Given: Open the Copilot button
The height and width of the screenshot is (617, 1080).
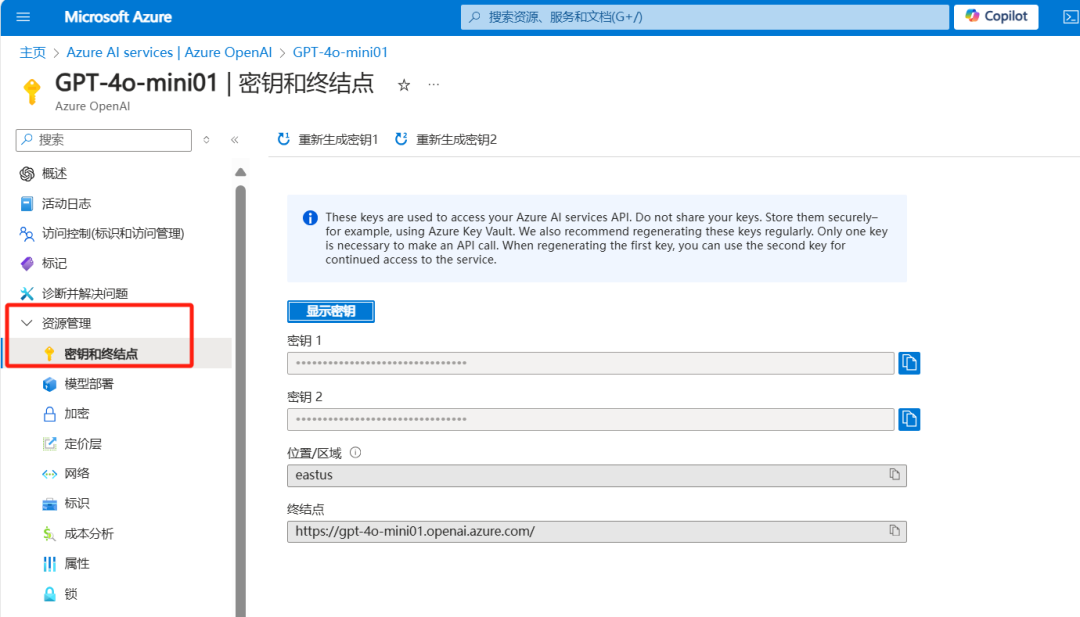Looking at the screenshot, I should pyautogui.click(x=996, y=17).
